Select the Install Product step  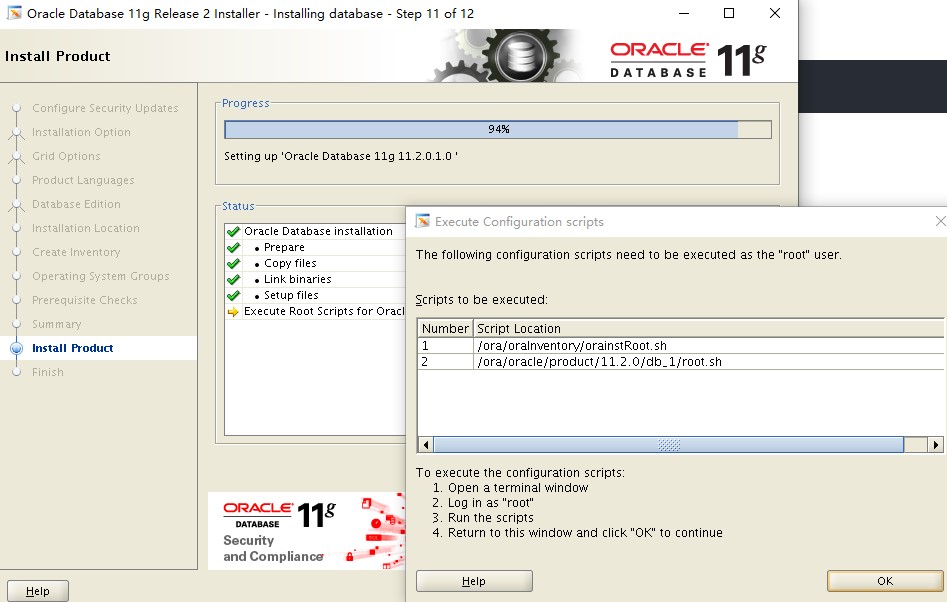pyautogui.click(x=72, y=348)
